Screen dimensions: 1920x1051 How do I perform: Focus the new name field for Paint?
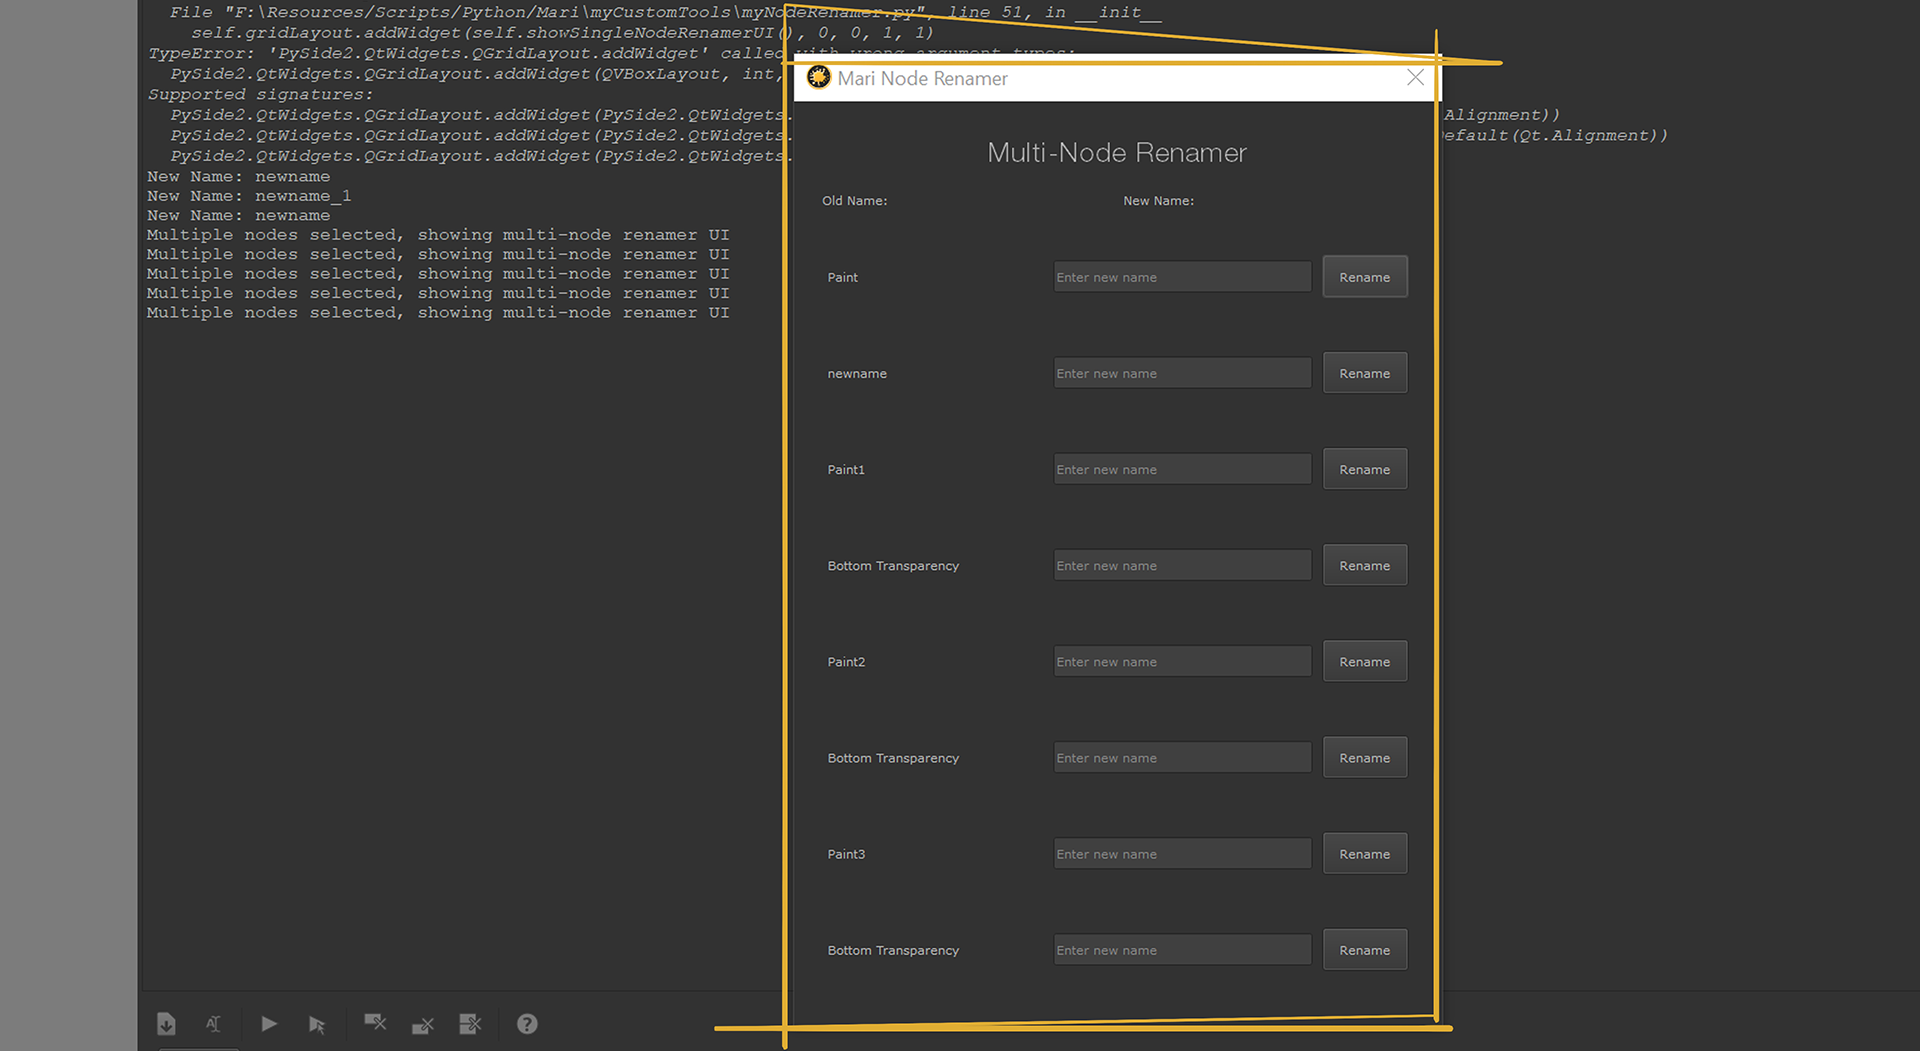(1181, 277)
